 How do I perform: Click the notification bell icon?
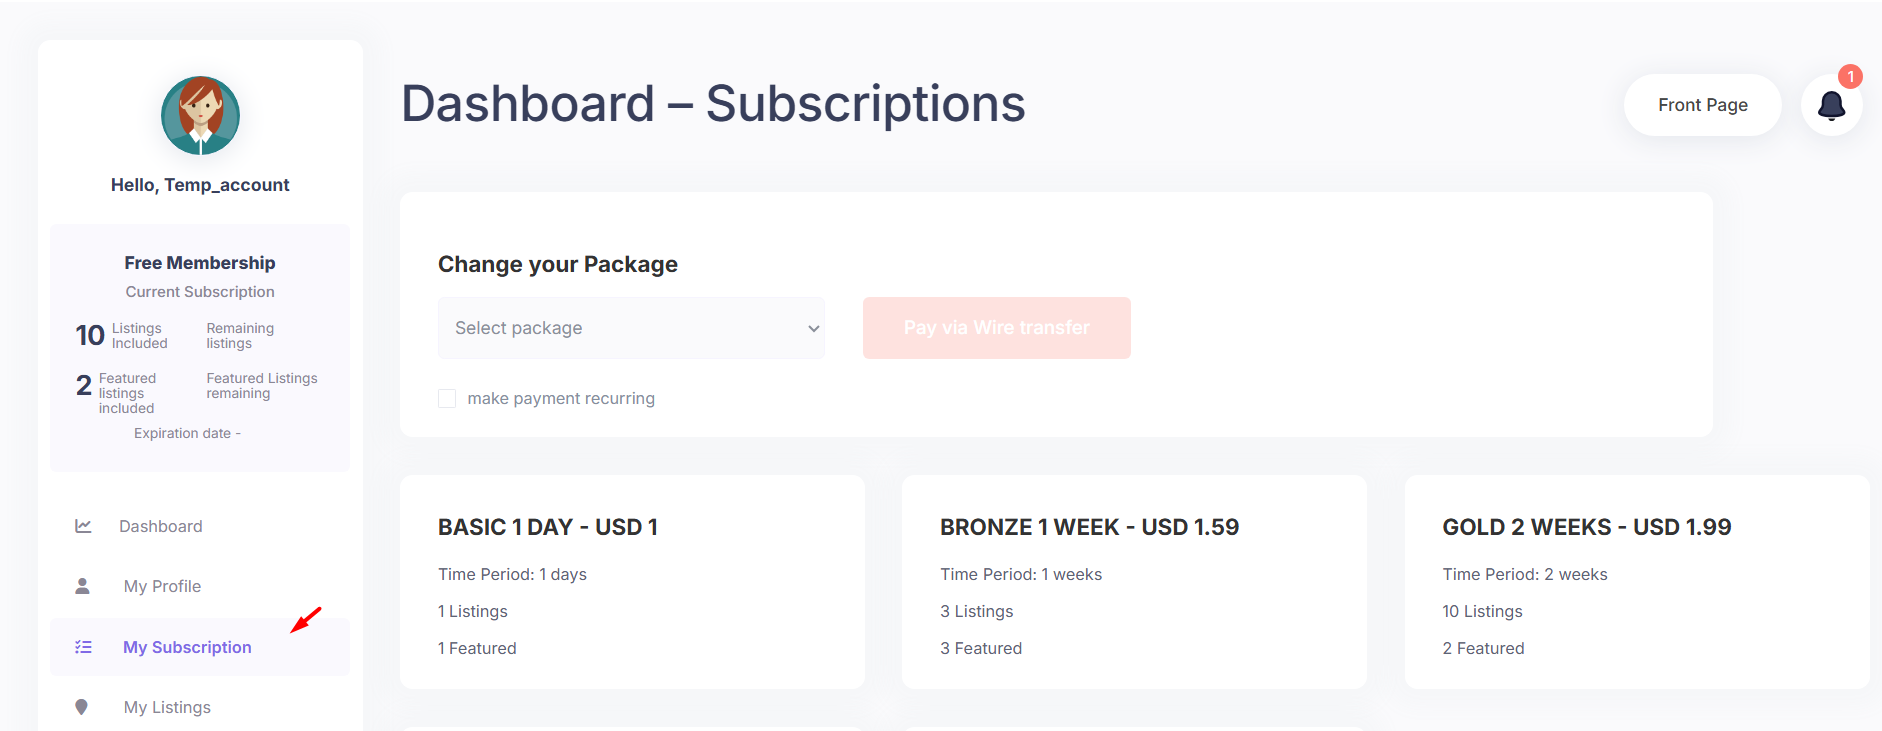tap(1831, 105)
